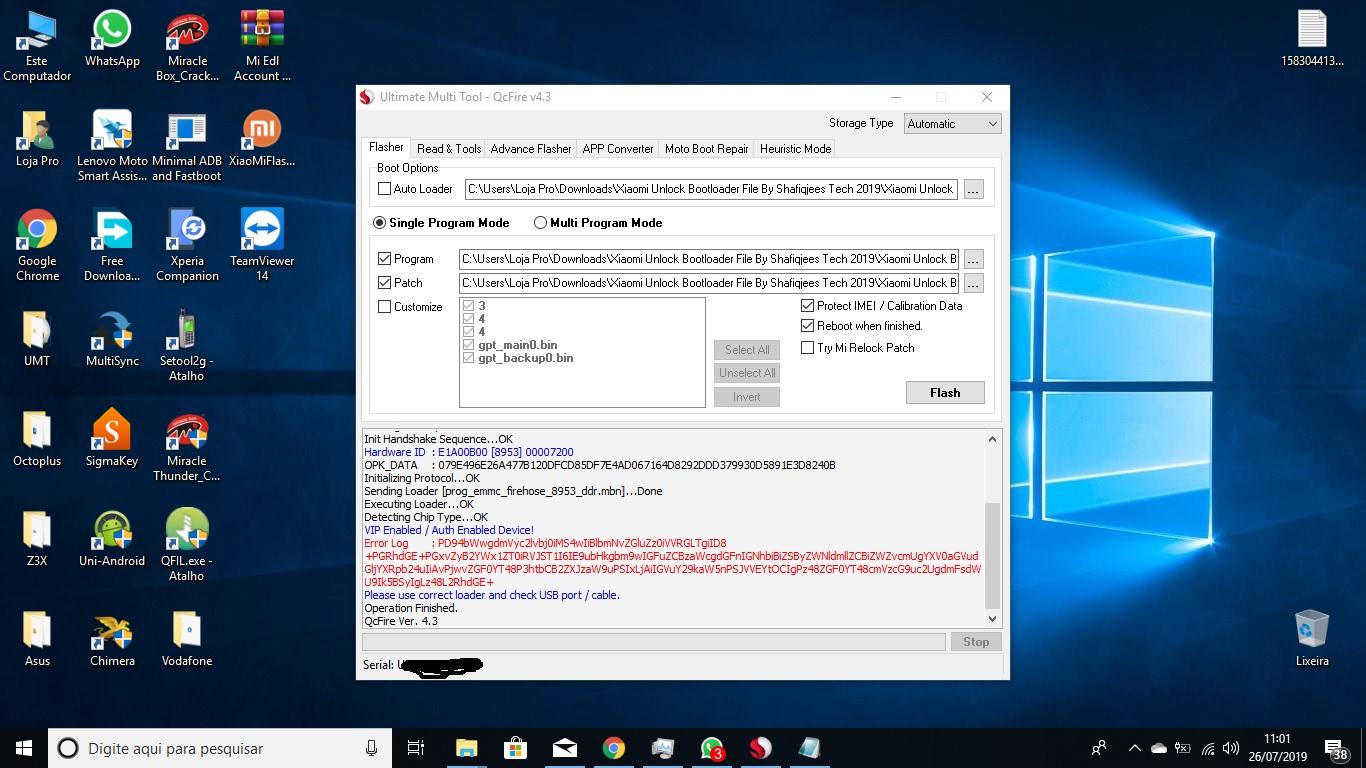Switch to Moto Boot Repair tab
Image resolution: width=1366 pixels, height=768 pixels.
pos(706,148)
